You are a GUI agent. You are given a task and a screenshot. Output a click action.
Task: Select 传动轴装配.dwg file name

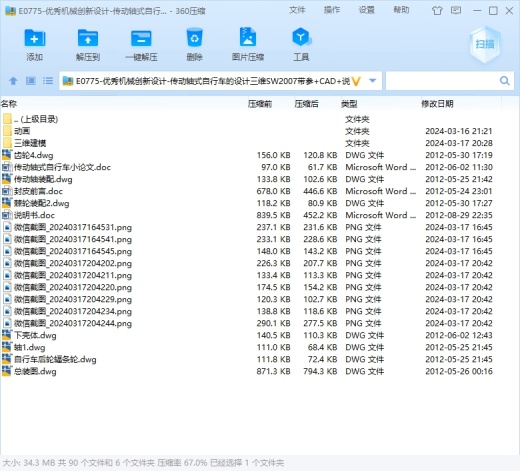pos(43,179)
